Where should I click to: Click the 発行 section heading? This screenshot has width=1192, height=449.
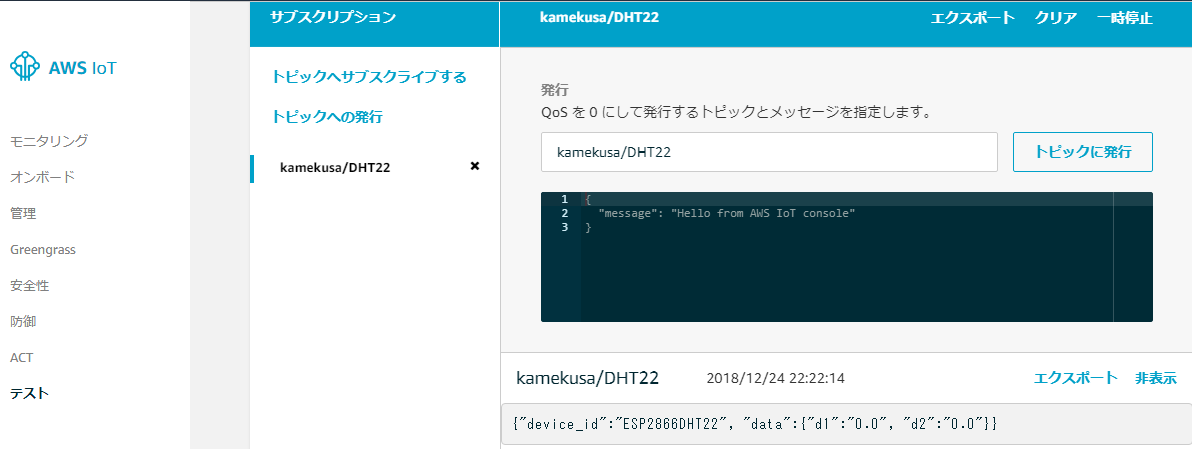point(555,90)
